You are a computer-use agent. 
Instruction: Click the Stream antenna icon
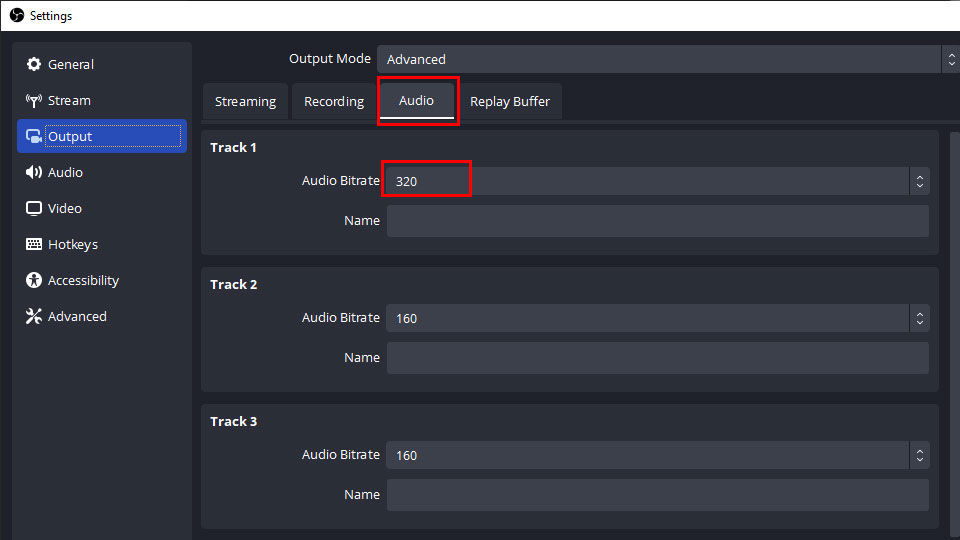point(34,100)
